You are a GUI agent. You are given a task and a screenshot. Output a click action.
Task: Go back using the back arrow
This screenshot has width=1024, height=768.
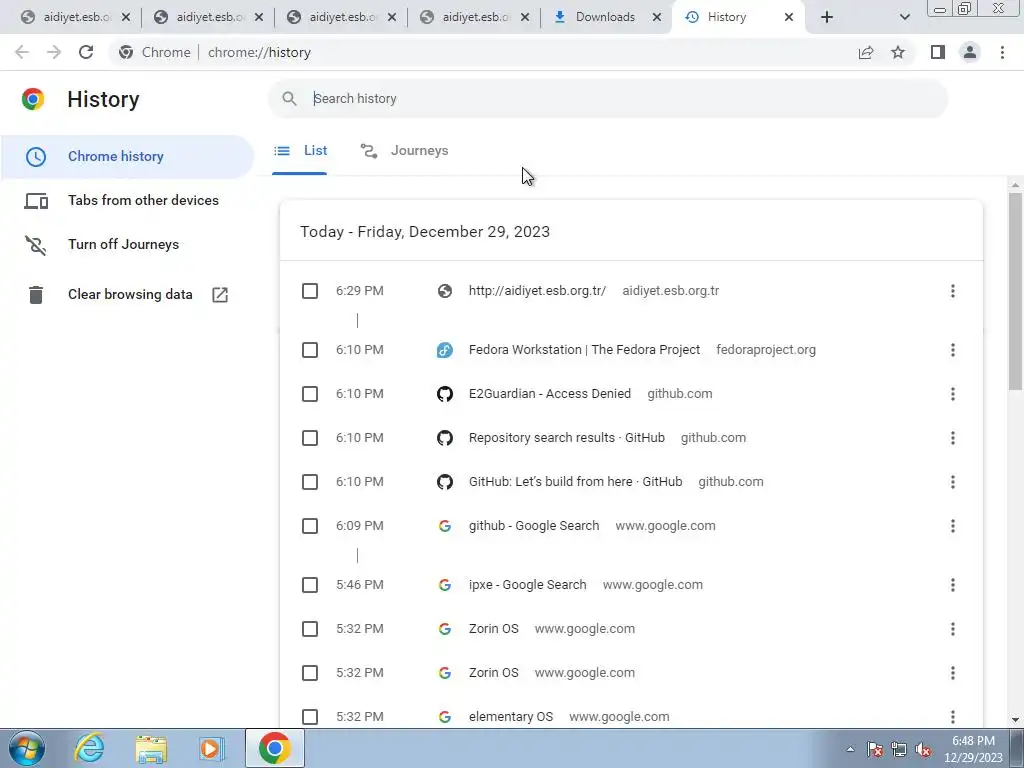pyautogui.click(x=22, y=52)
